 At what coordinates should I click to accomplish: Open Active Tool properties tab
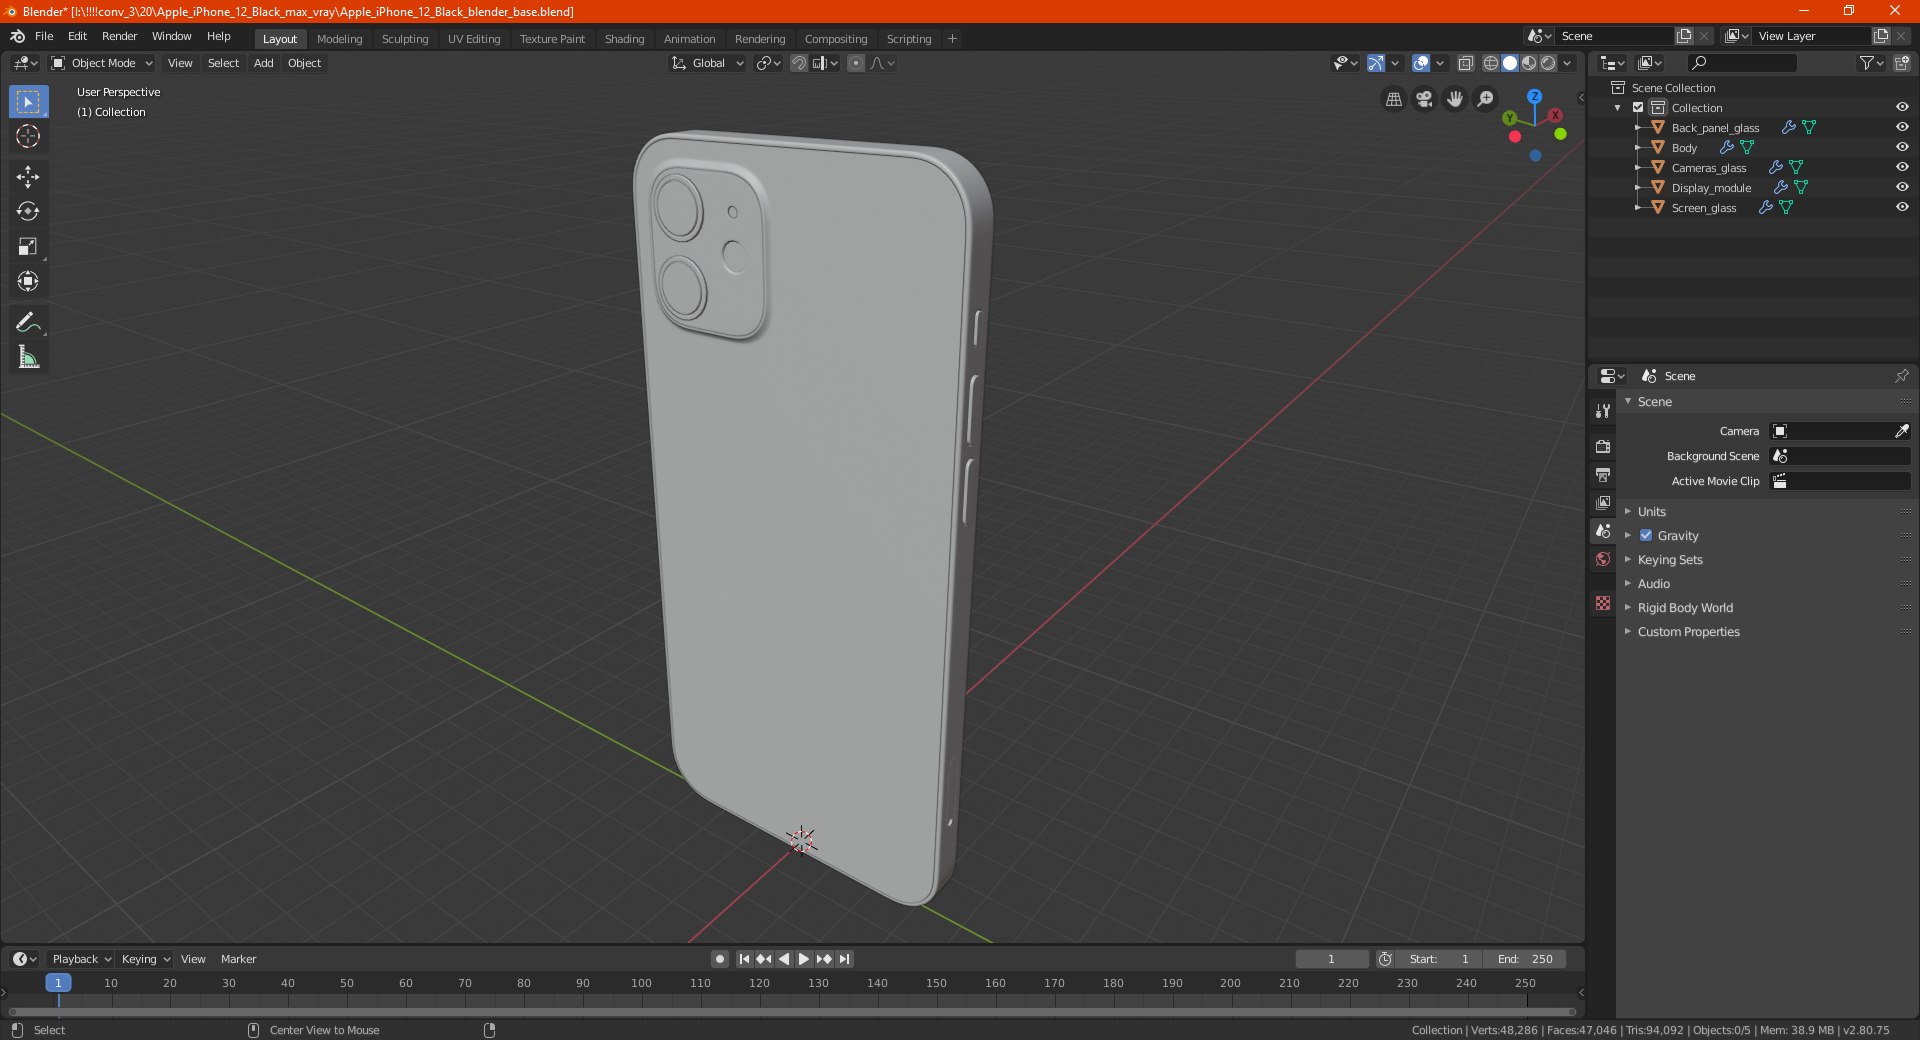click(1603, 411)
